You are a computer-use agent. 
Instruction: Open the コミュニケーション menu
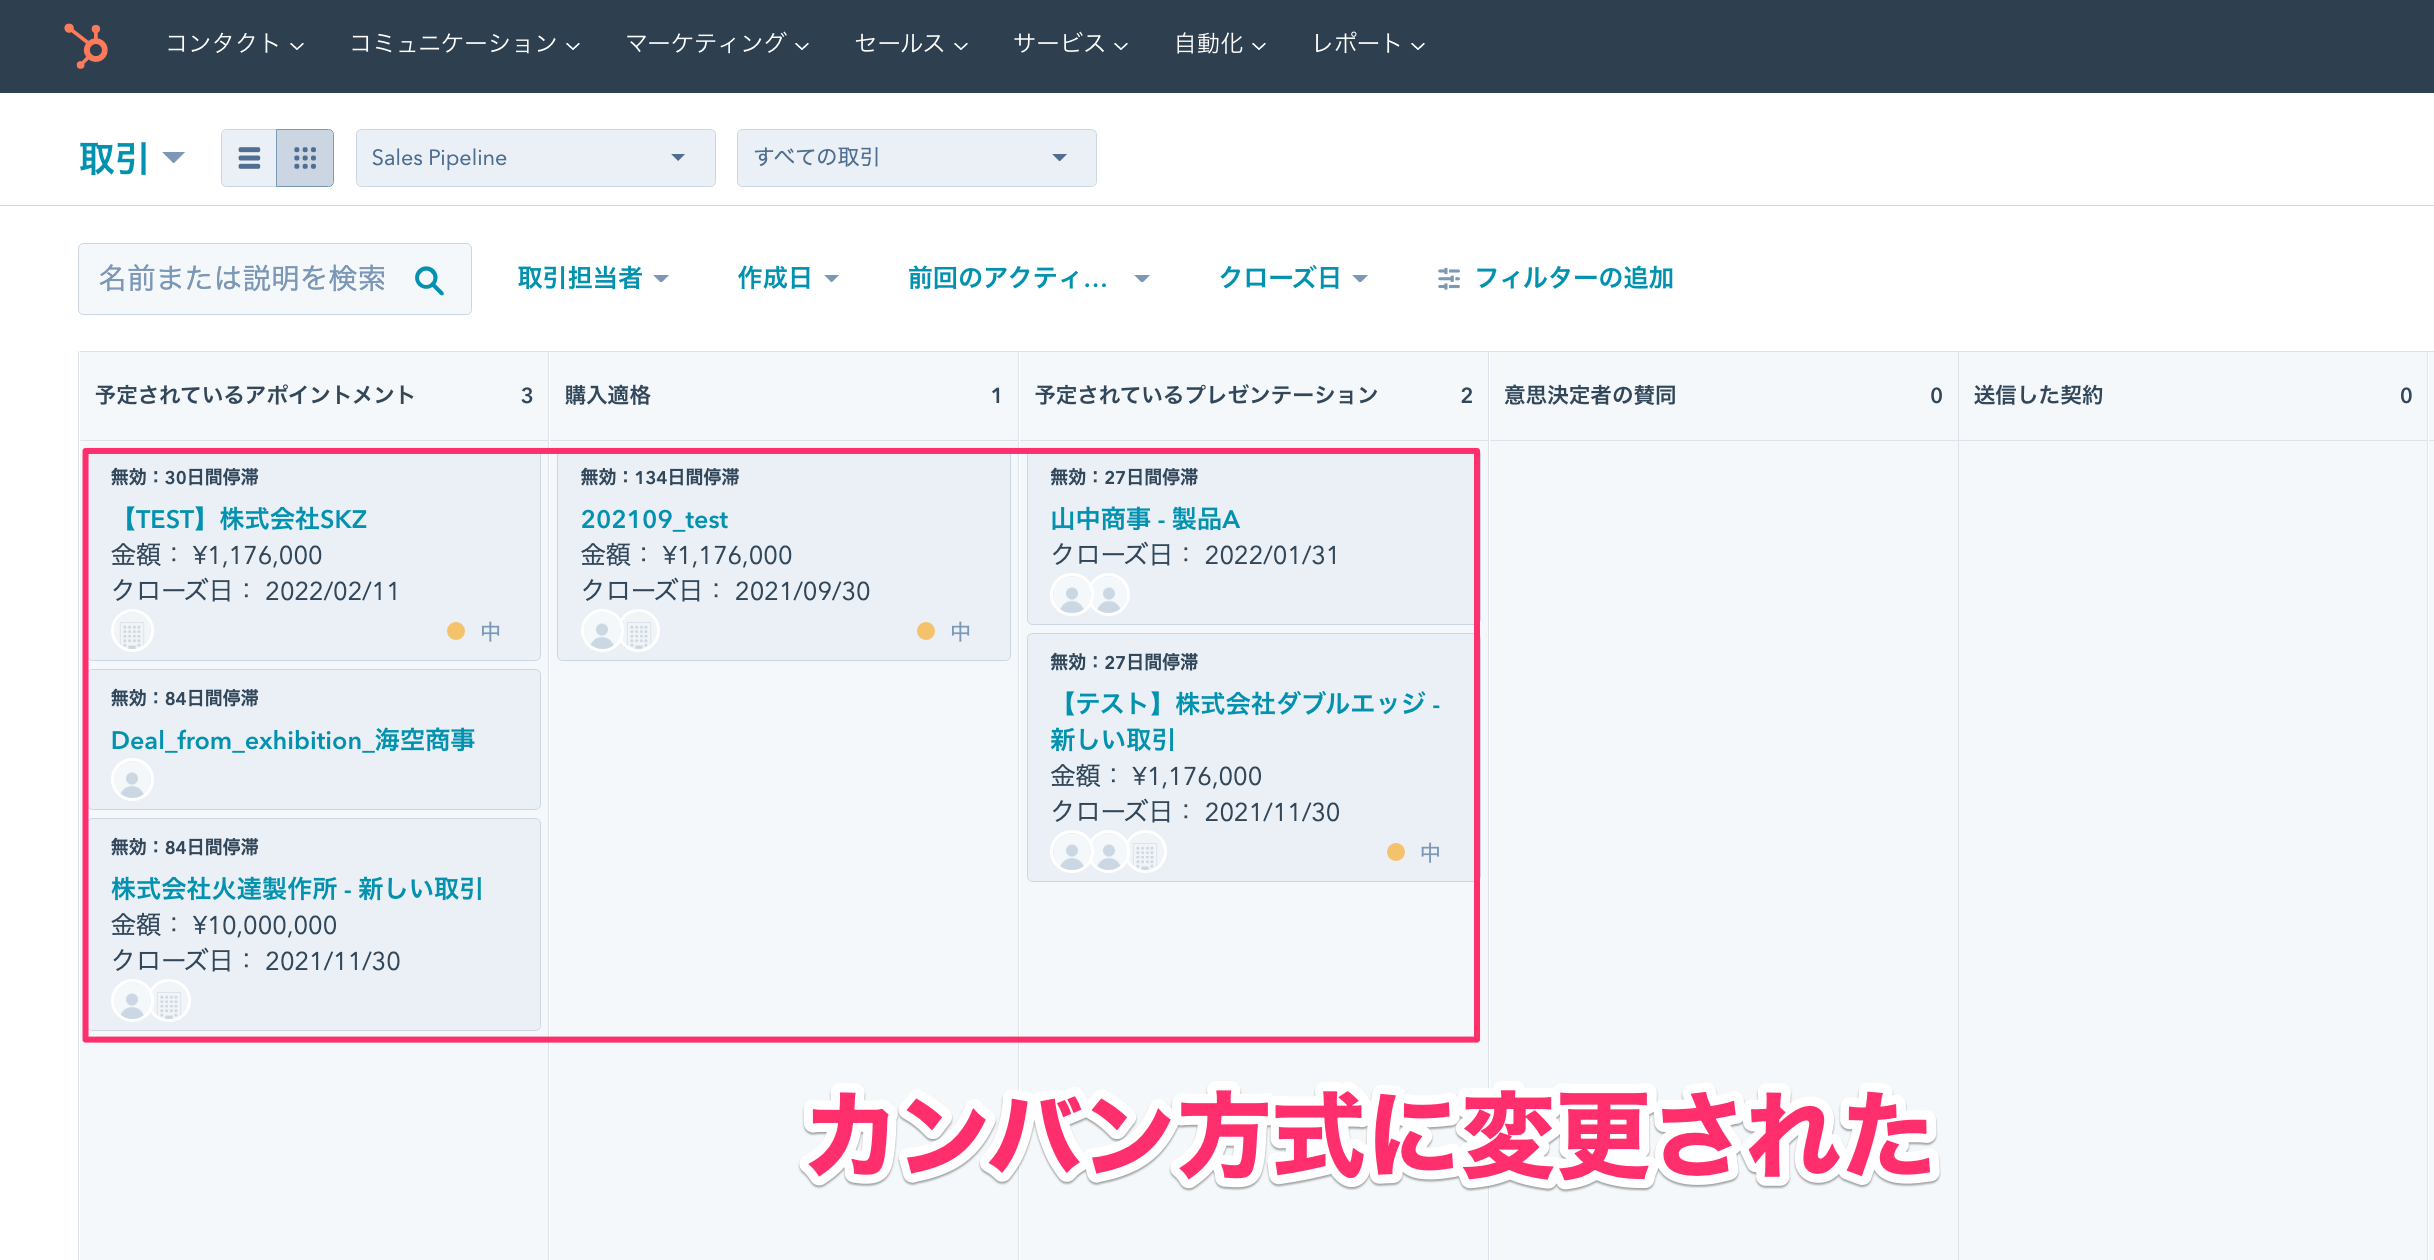[464, 44]
